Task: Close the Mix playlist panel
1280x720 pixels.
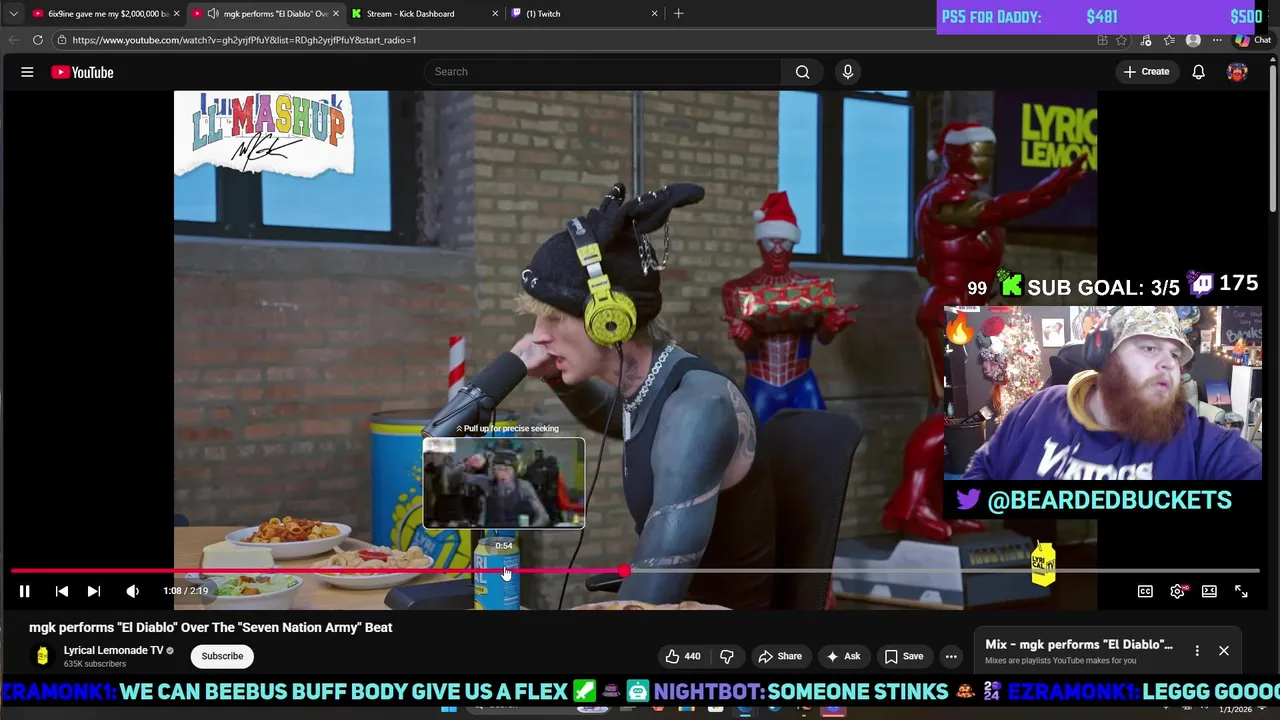Action: [1224, 651]
